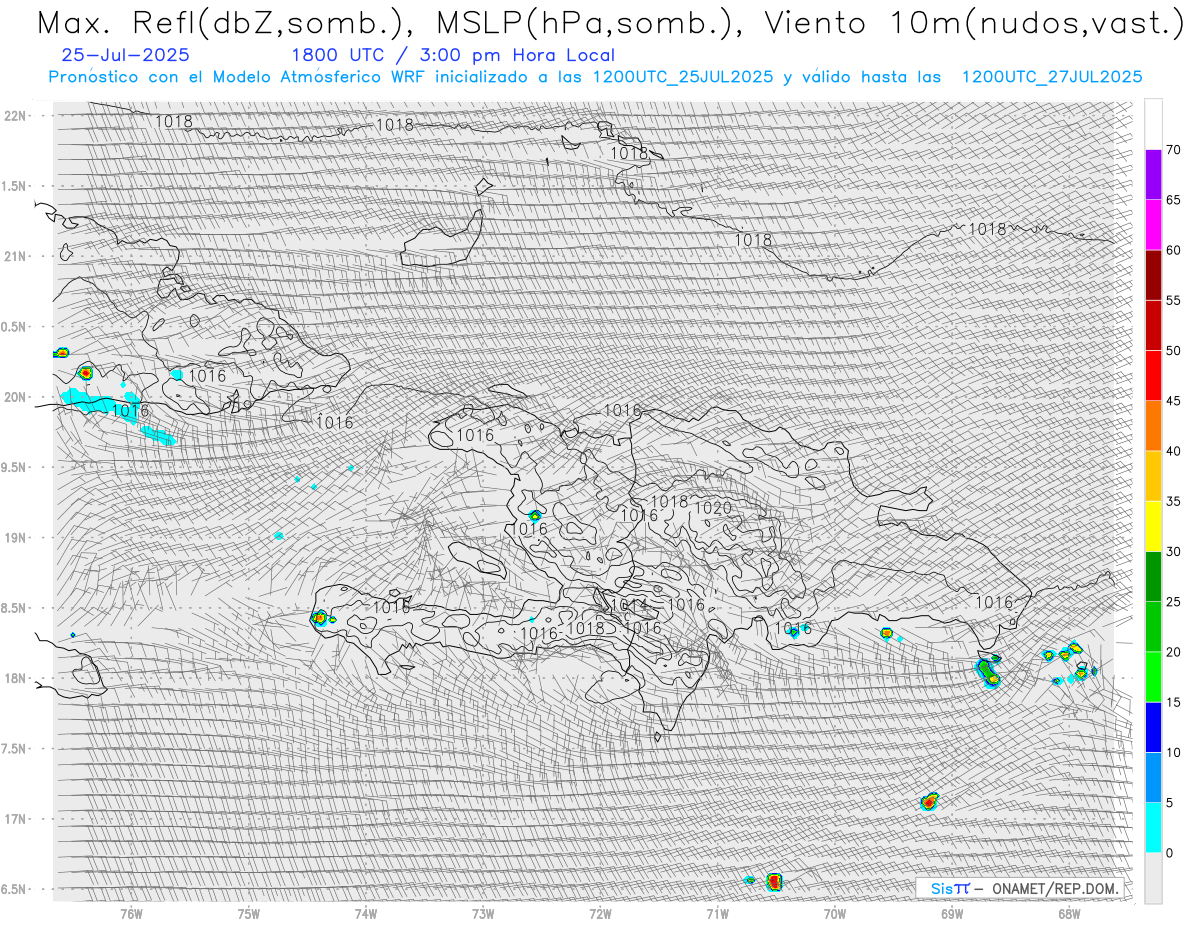The image size is (1200, 927).
Task: Click the purple 65-70 dBZ colorbar segment
Action: tap(1153, 175)
